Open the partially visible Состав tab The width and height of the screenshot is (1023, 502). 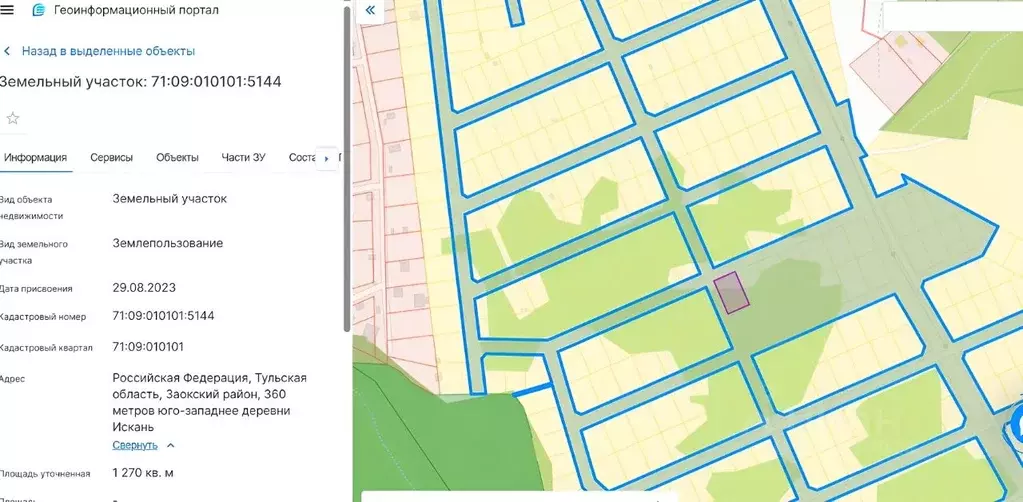coord(301,157)
